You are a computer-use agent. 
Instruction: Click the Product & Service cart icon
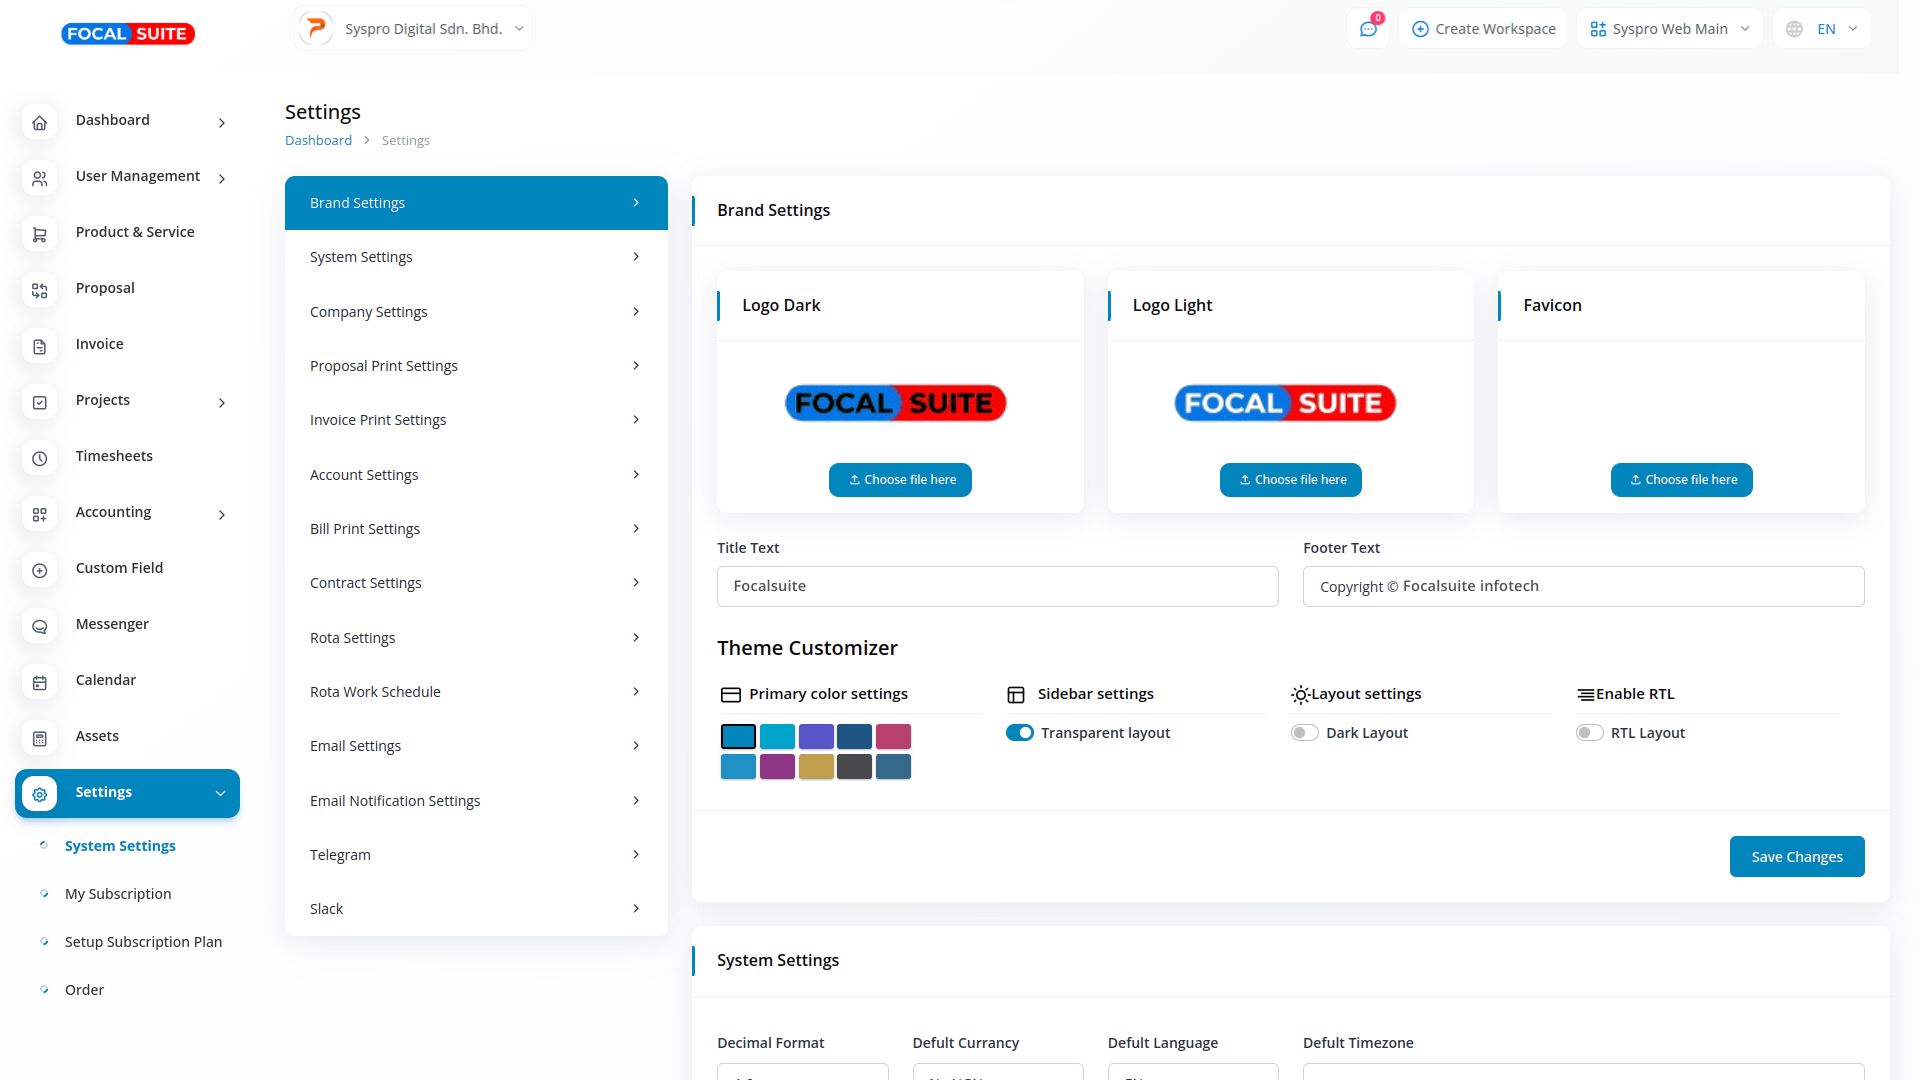tap(39, 234)
